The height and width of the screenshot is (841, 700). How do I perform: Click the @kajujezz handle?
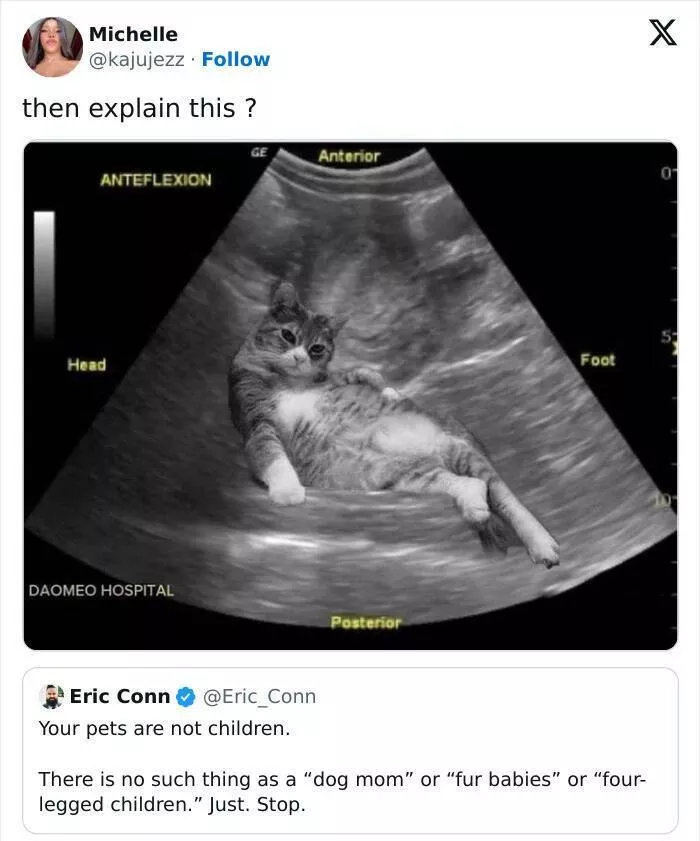[x=136, y=59]
